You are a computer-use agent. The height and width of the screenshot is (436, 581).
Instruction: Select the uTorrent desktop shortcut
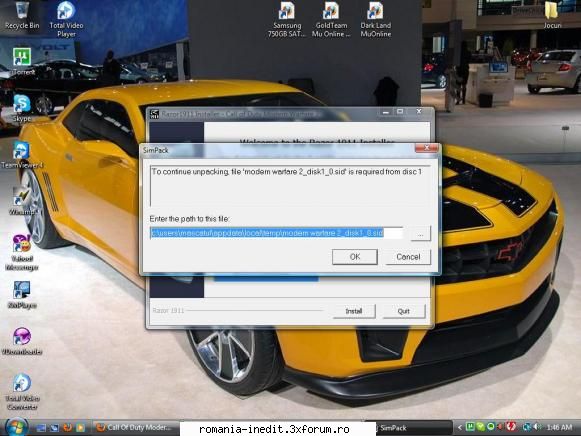coord(23,61)
